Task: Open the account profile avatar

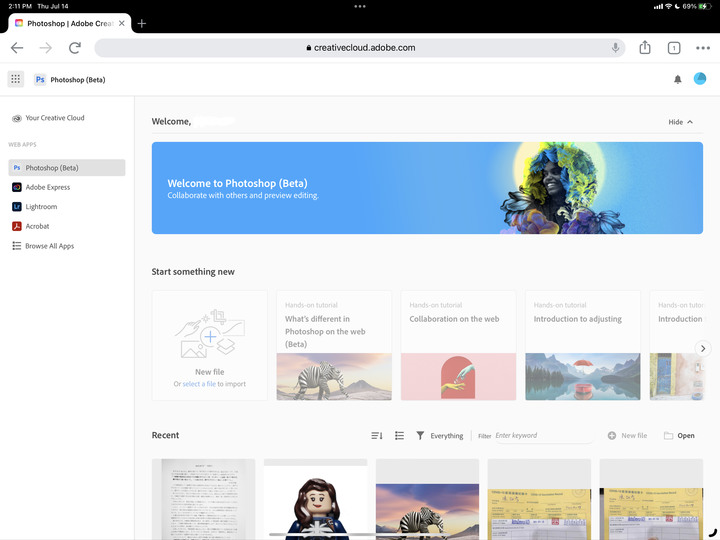Action: point(700,79)
